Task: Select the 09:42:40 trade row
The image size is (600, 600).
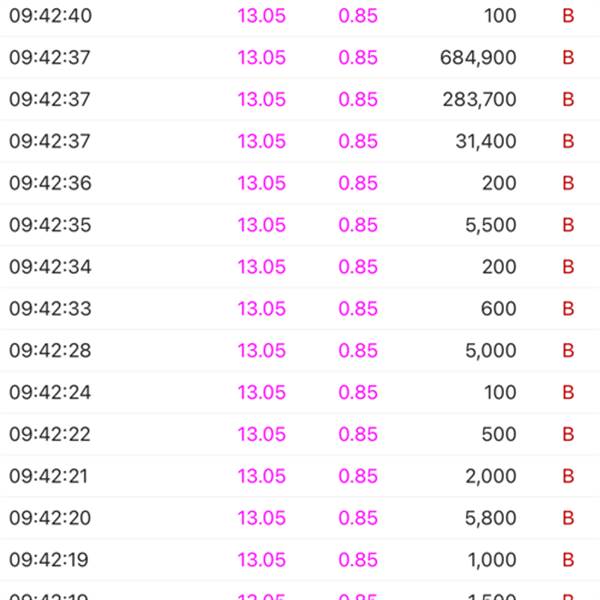Action: [300, 16]
